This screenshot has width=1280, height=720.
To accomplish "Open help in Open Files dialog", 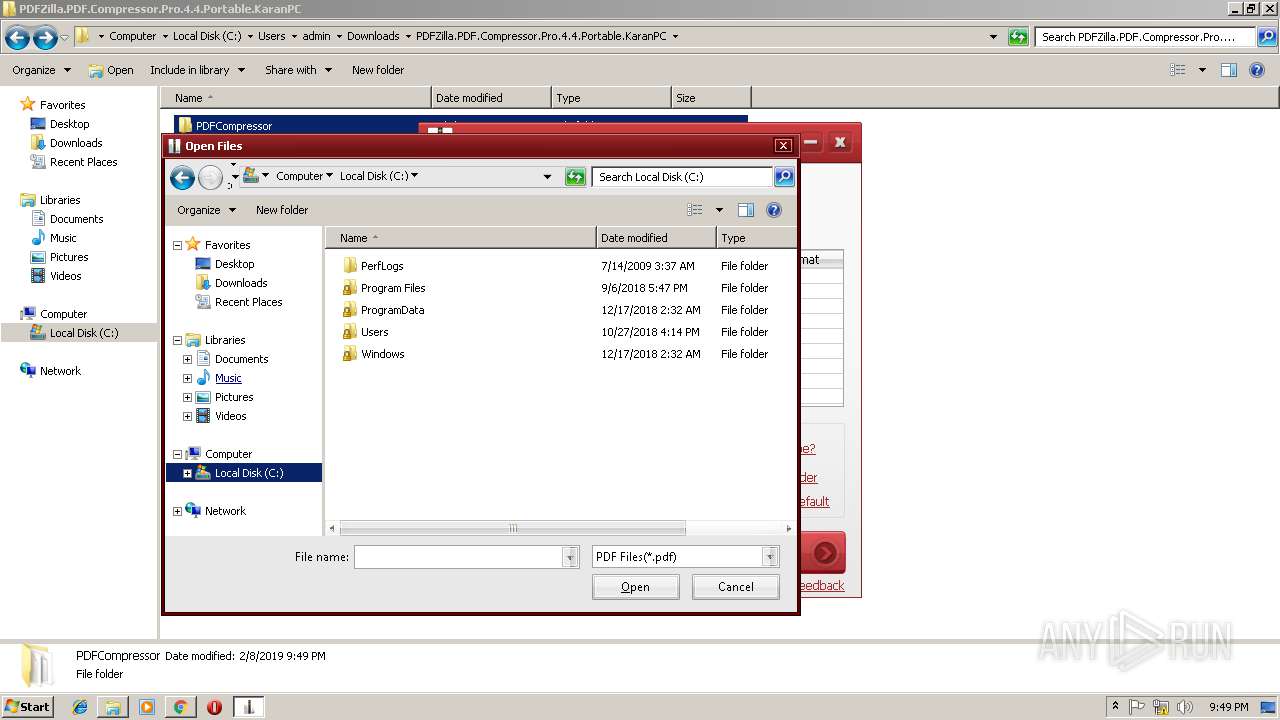I will point(773,210).
